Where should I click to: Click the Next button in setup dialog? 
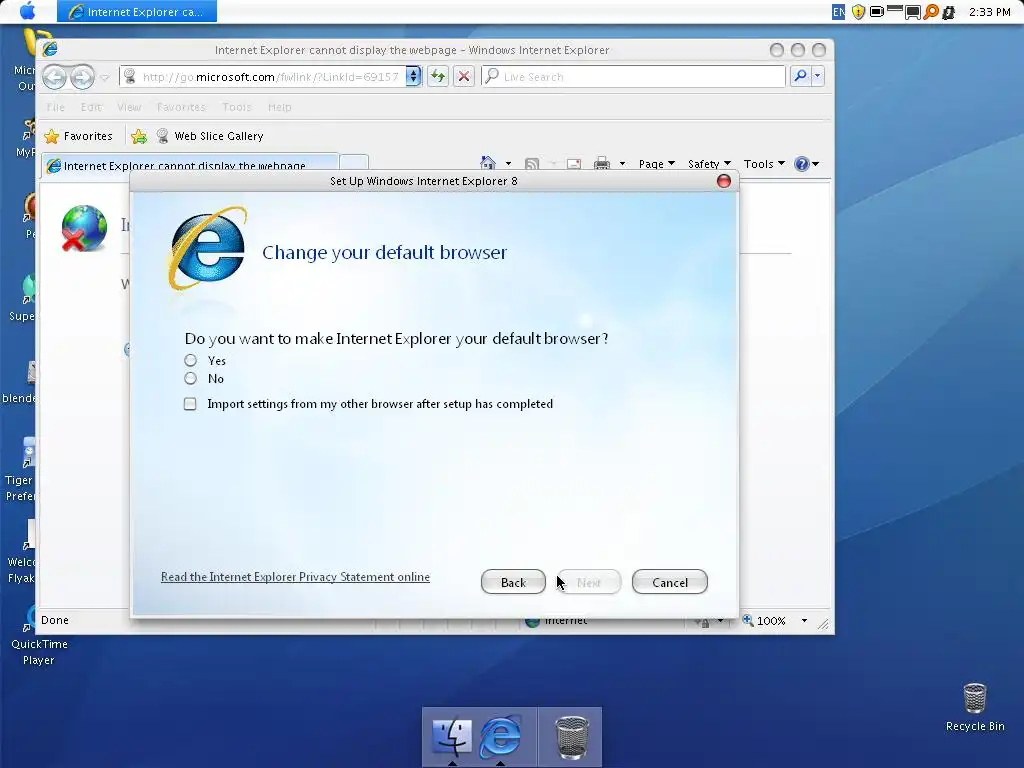click(x=588, y=583)
